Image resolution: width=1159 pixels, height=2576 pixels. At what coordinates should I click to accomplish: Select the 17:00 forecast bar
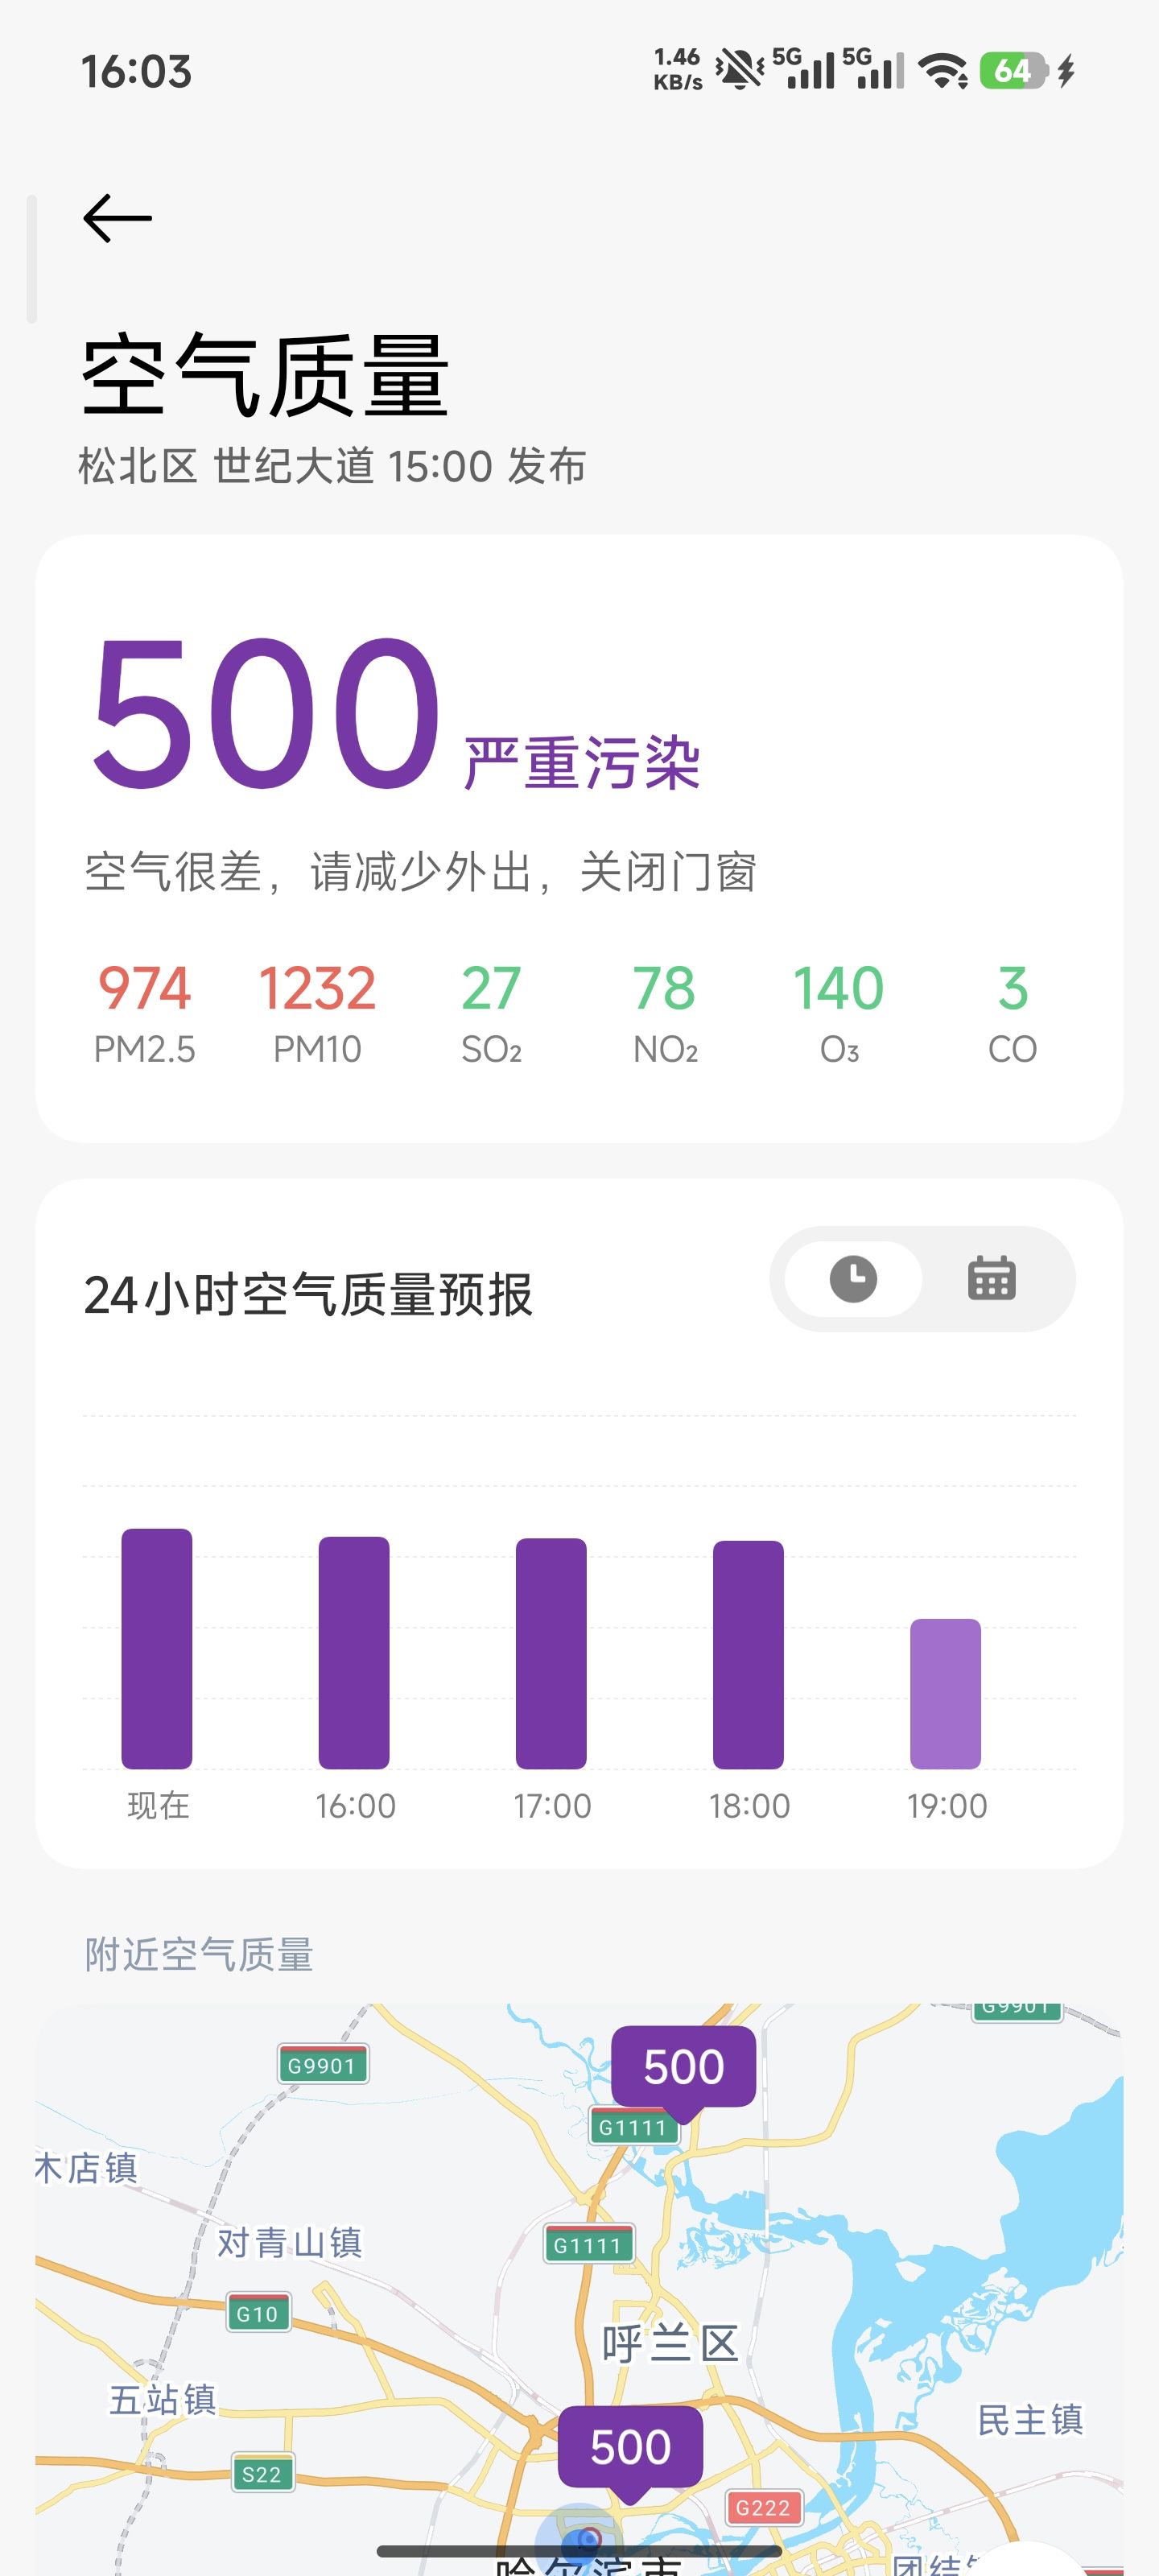551,1654
